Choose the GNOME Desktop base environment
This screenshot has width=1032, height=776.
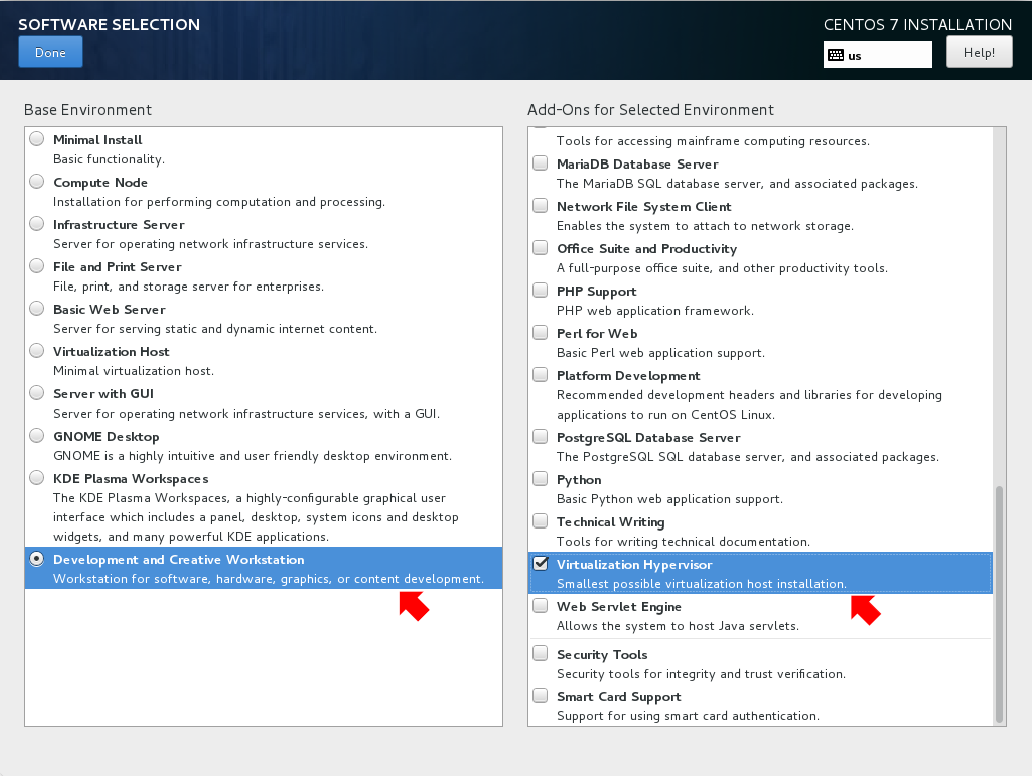point(37,436)
